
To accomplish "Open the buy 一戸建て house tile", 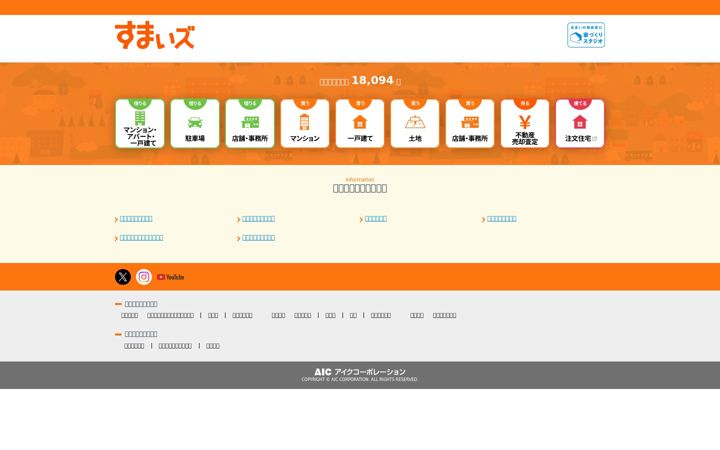I will click(360, 124).
